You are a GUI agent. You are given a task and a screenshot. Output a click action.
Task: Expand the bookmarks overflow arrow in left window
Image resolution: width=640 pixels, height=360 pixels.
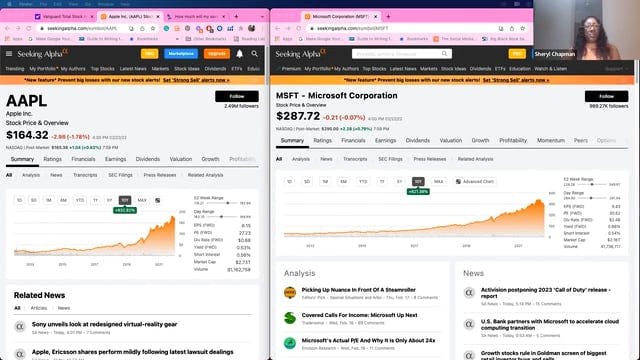pyautogui.click(x=177, y=39)
